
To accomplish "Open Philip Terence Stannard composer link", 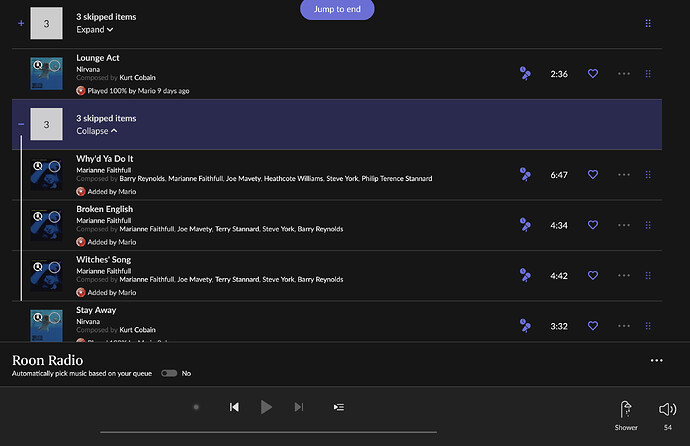I will [x=396, y=179].
